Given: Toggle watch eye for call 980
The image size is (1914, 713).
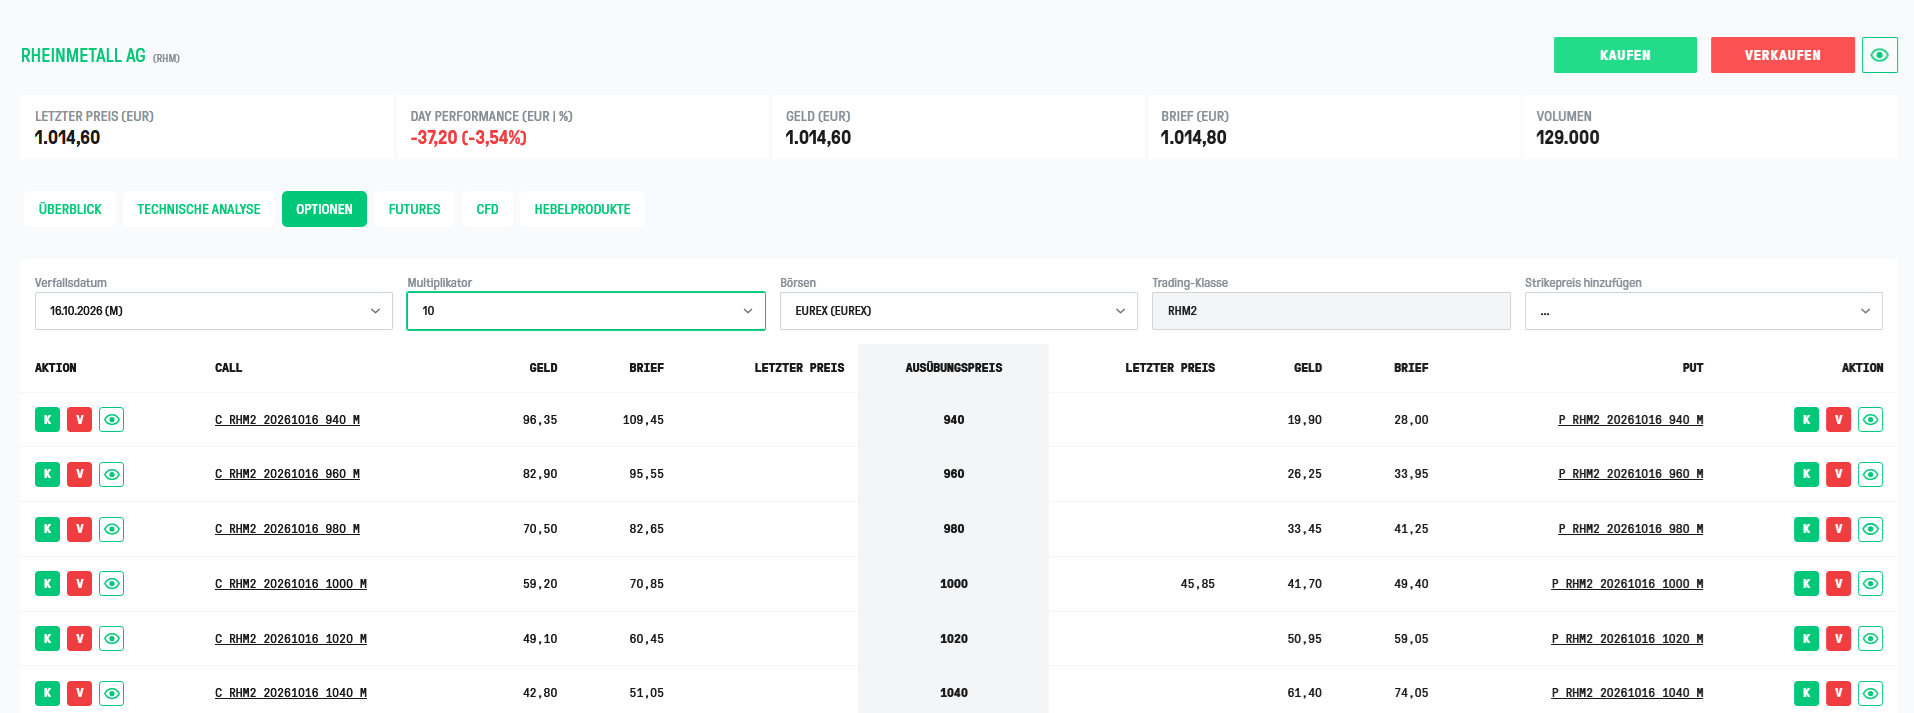Looking at the screenshot, I should [112, 529].
